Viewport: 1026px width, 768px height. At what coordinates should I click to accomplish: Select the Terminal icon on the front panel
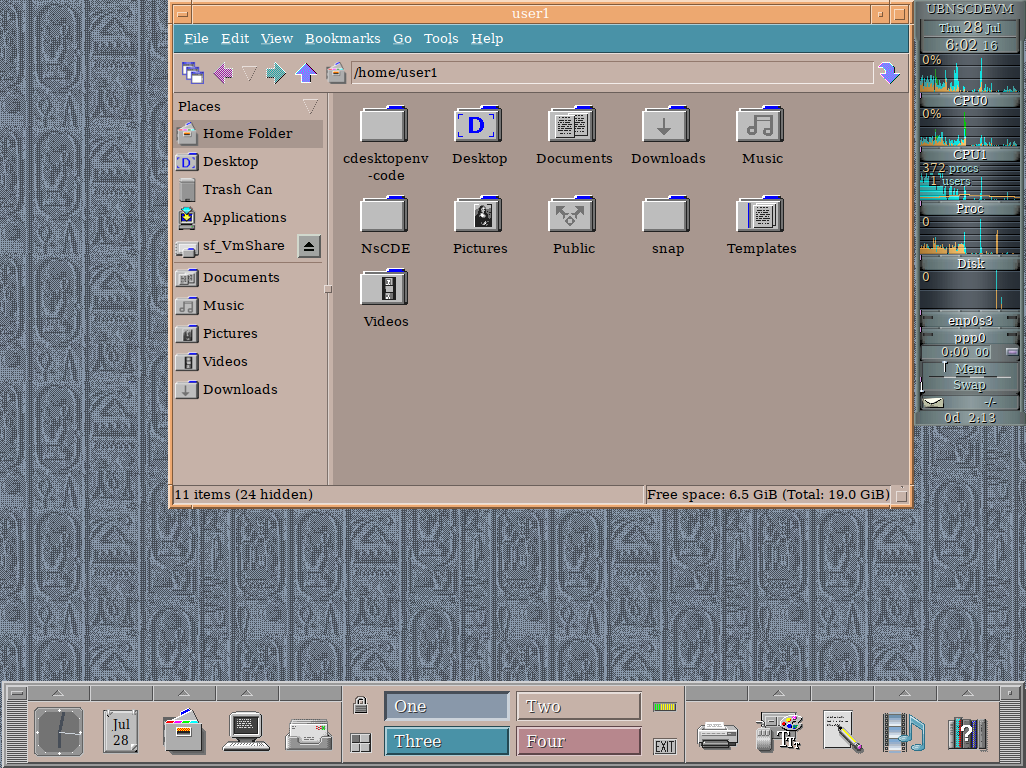(245, 732)
